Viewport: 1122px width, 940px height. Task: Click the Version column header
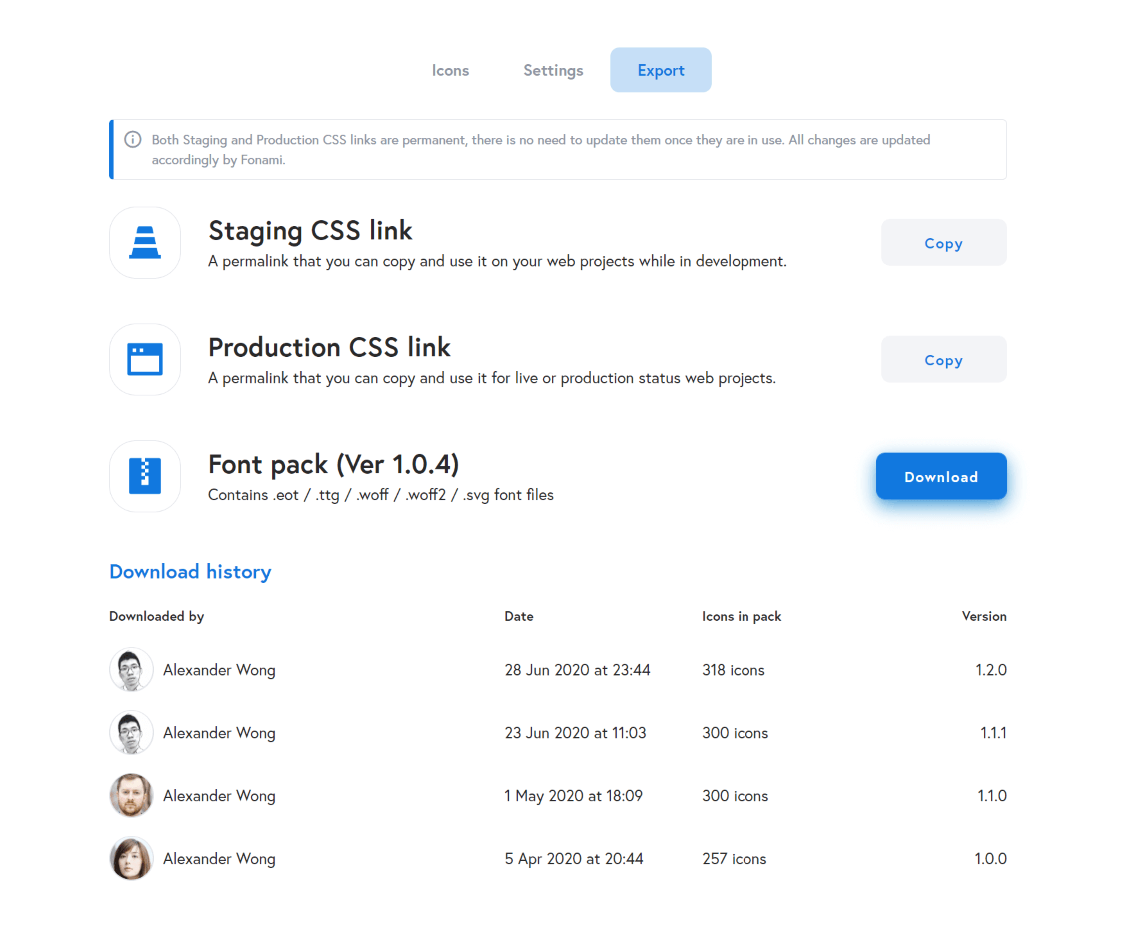(x=984, y=616)
